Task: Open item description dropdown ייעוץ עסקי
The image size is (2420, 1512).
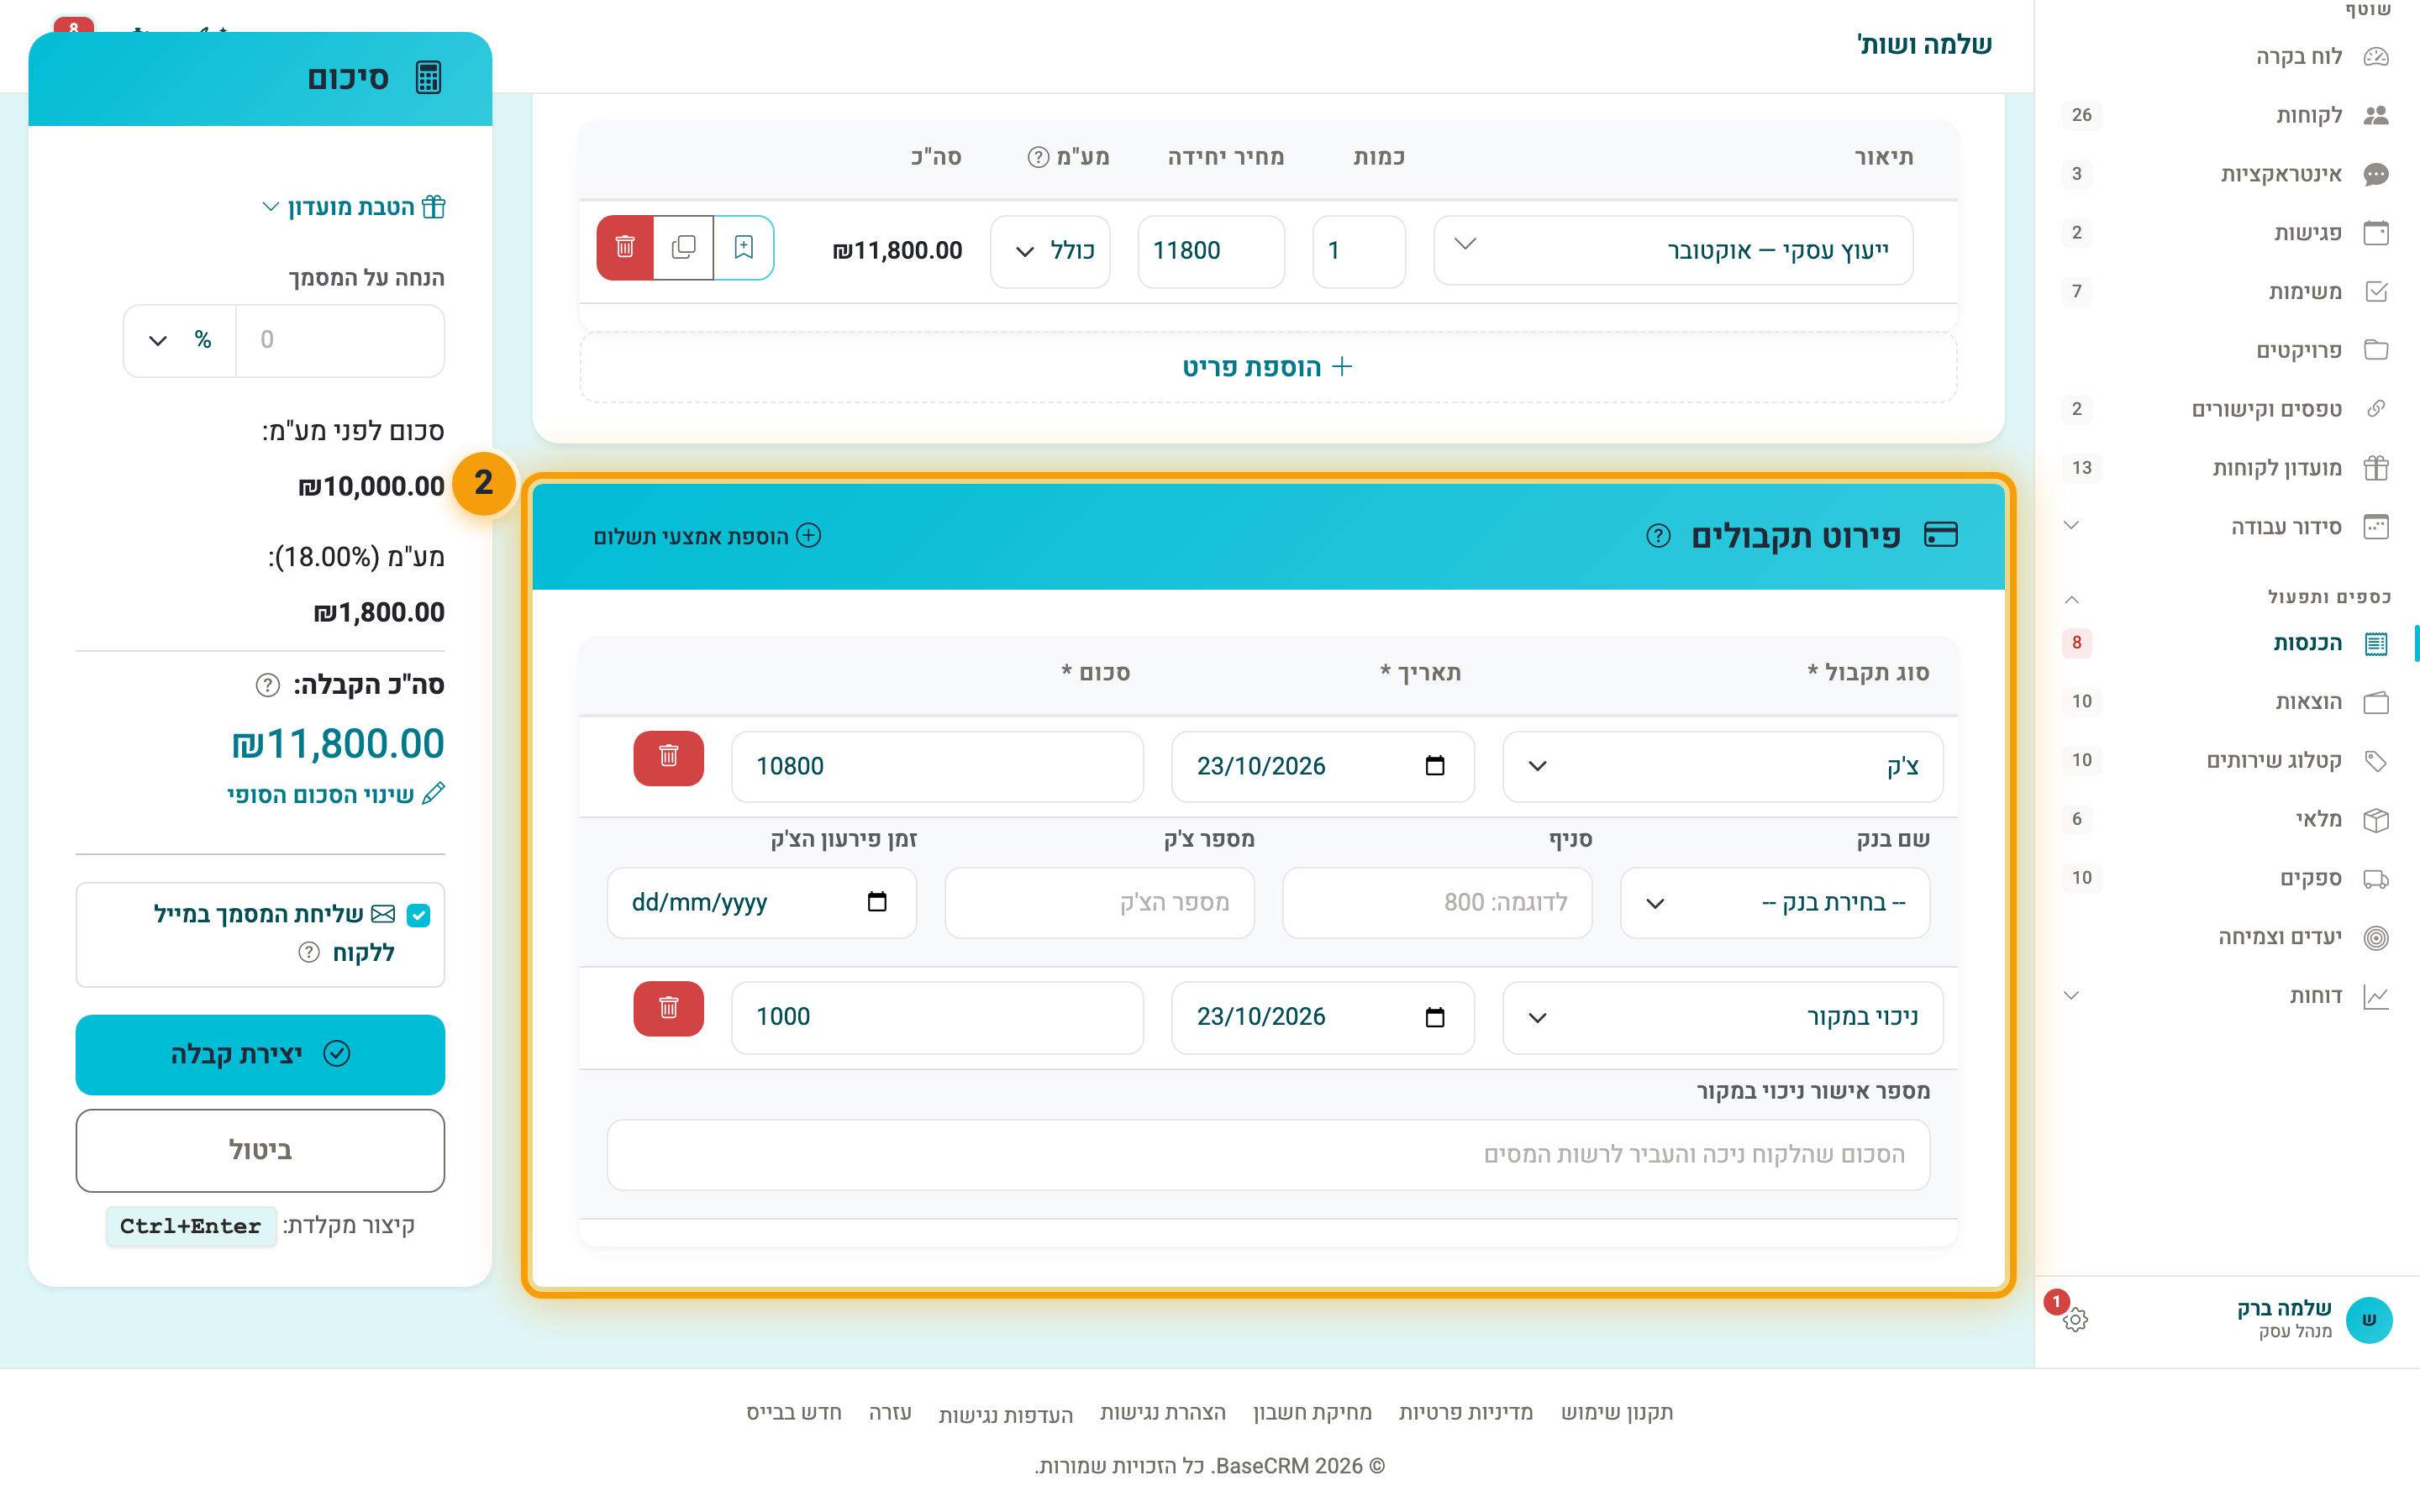Action: (1673, 250)
